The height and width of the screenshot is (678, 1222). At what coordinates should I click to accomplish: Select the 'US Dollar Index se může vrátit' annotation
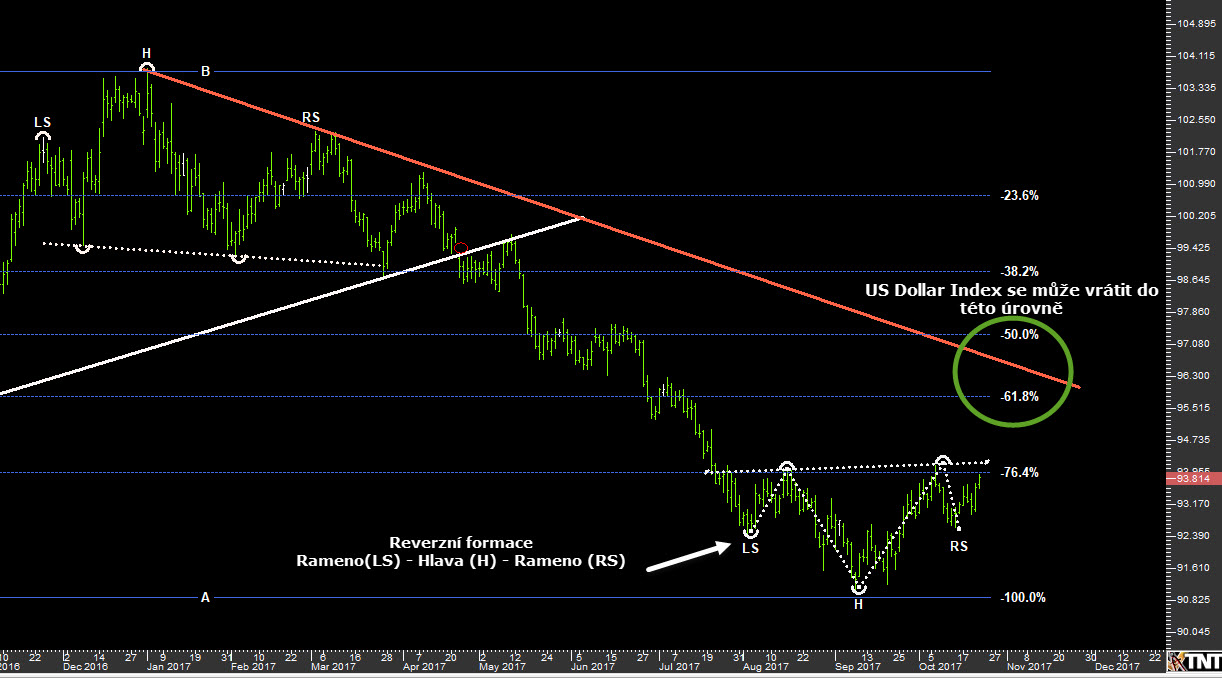pyautogui.click(x=1012, y=299)
